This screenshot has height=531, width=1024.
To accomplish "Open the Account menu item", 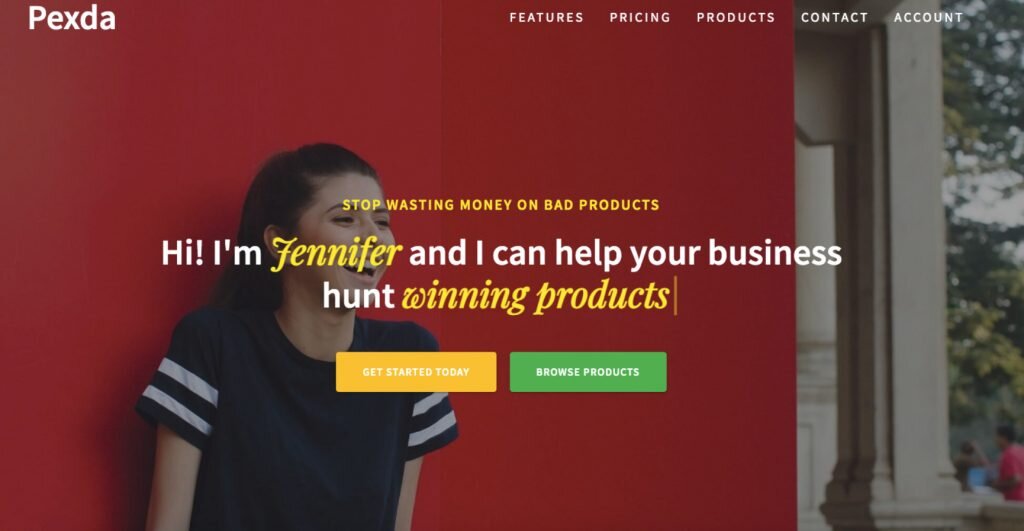I will [x=928, y=18].
